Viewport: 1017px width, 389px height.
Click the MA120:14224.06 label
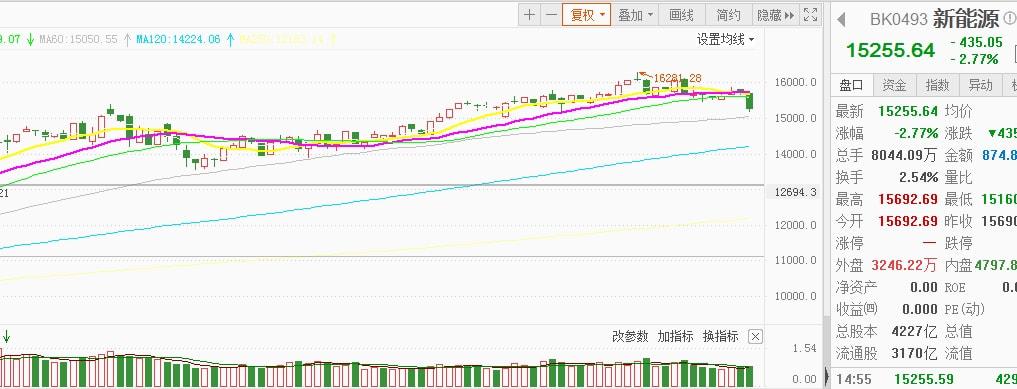coord(178,40)
